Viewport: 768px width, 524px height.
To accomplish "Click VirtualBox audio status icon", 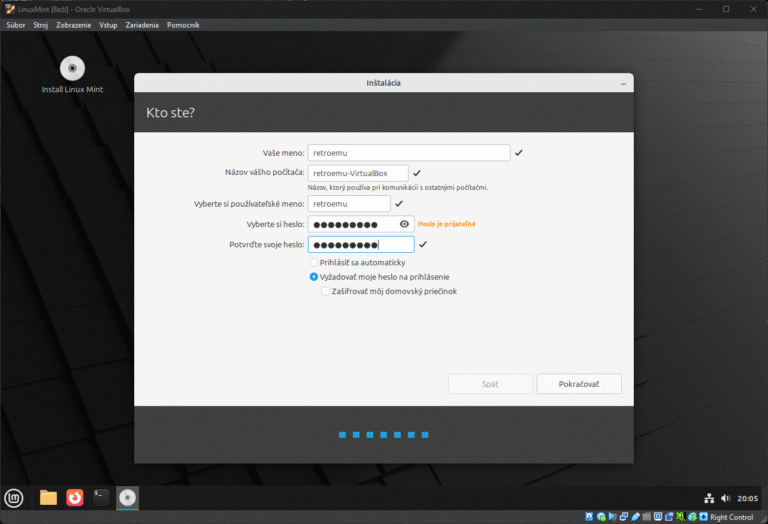I will click(x=612, y=517).
